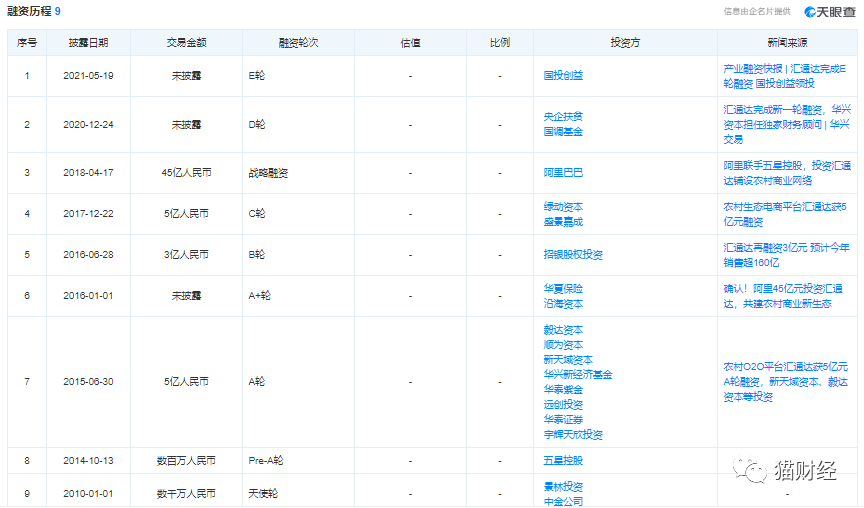This screenshot has height=508, width=864.
Task: Open news link 汇通达完成新一轮融资 华兴资本
Action: 787,125
